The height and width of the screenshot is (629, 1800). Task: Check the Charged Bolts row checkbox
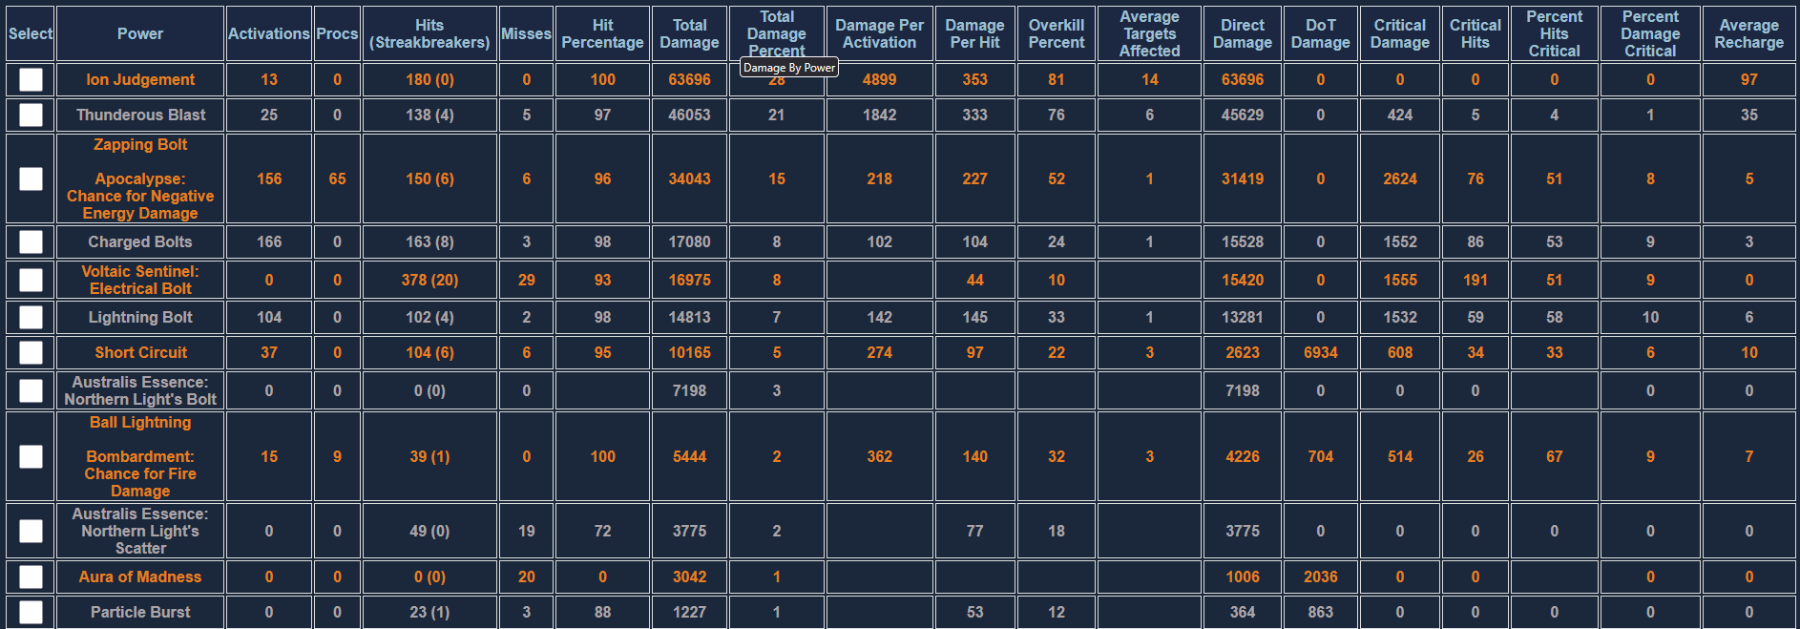[x=31, y=242]
